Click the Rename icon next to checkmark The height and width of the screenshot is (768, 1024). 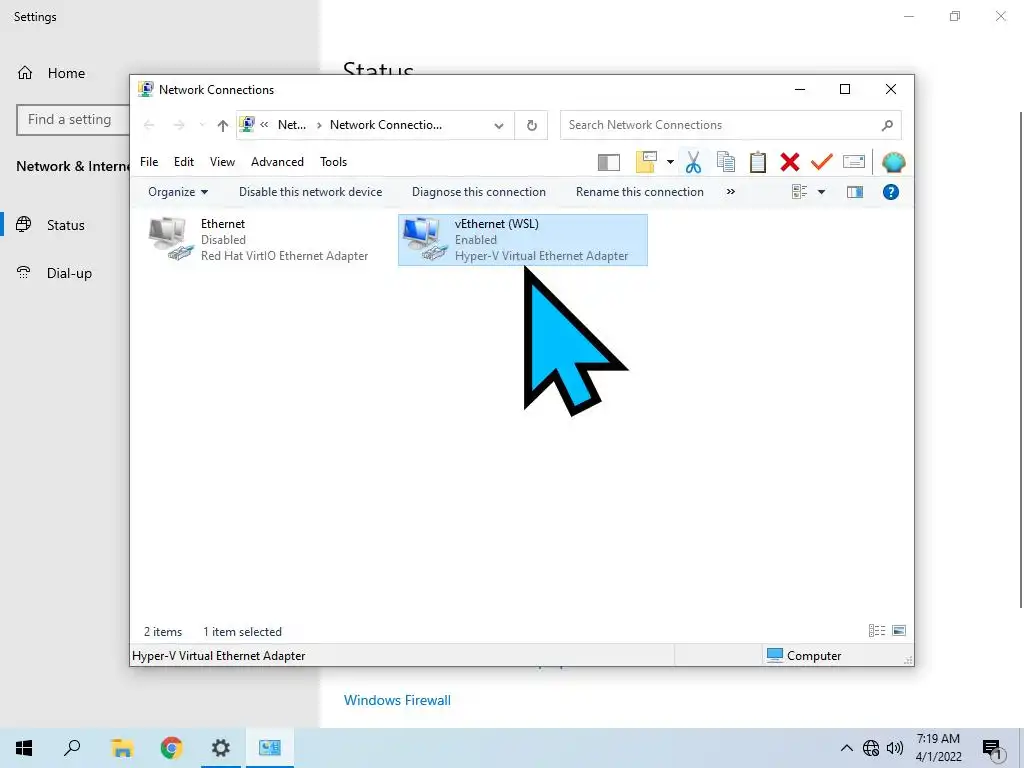[x=854, y=161]
